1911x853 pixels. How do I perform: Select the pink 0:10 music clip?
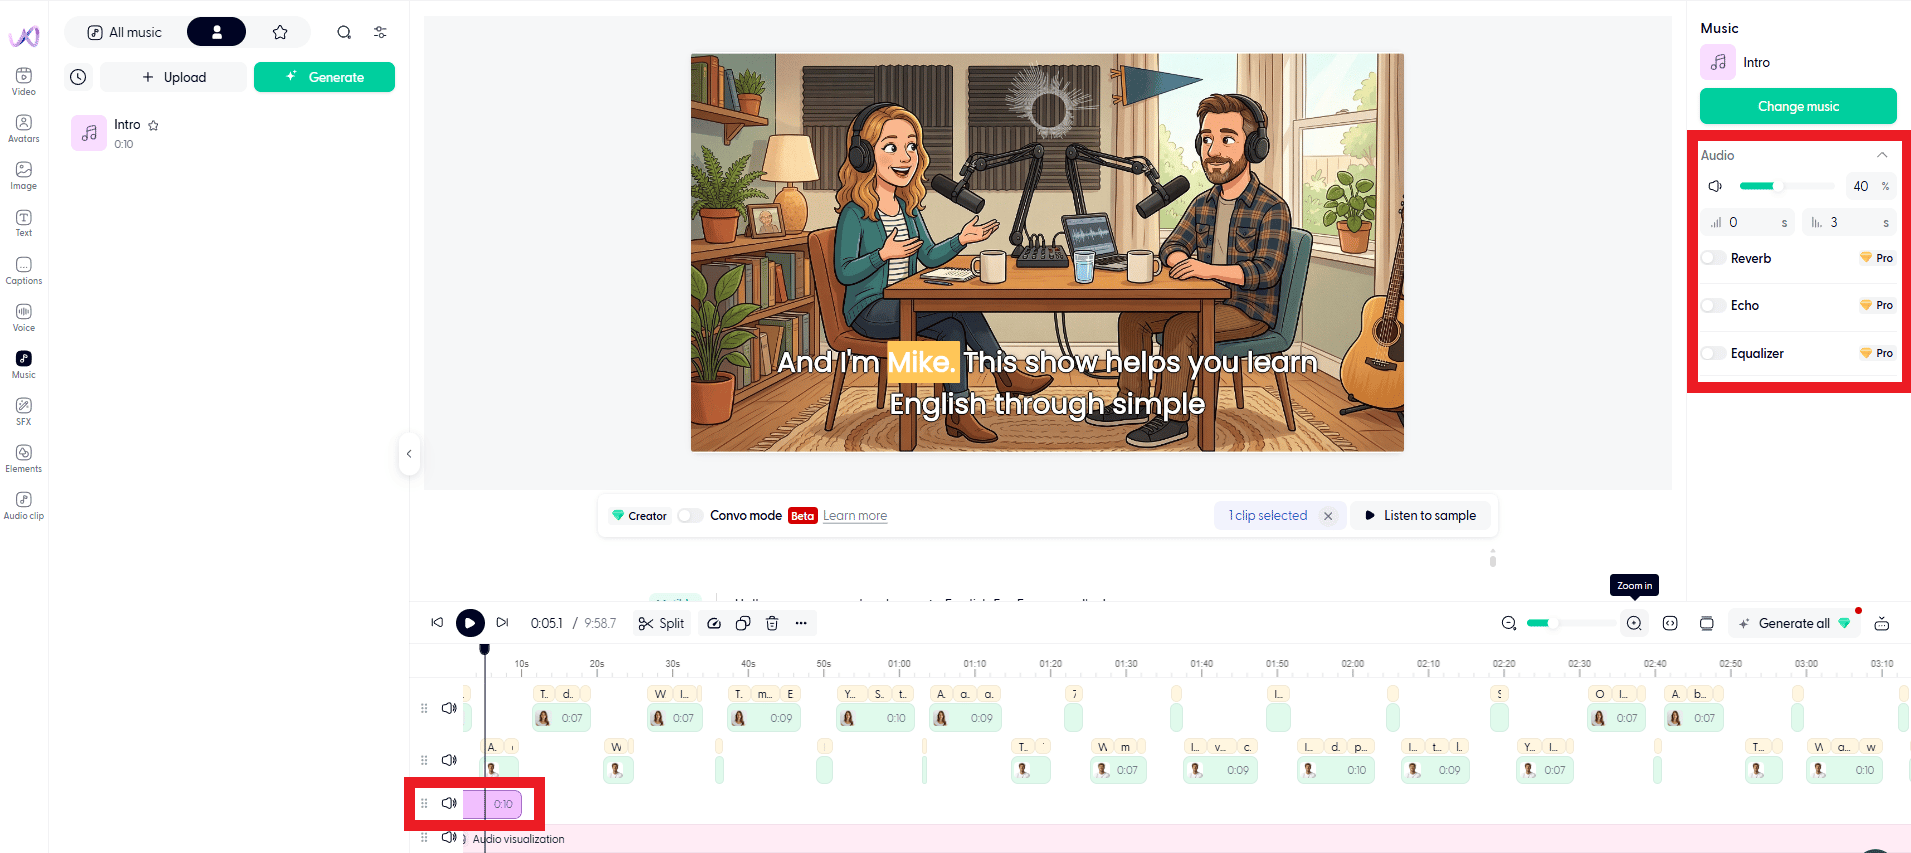(493, 804)
